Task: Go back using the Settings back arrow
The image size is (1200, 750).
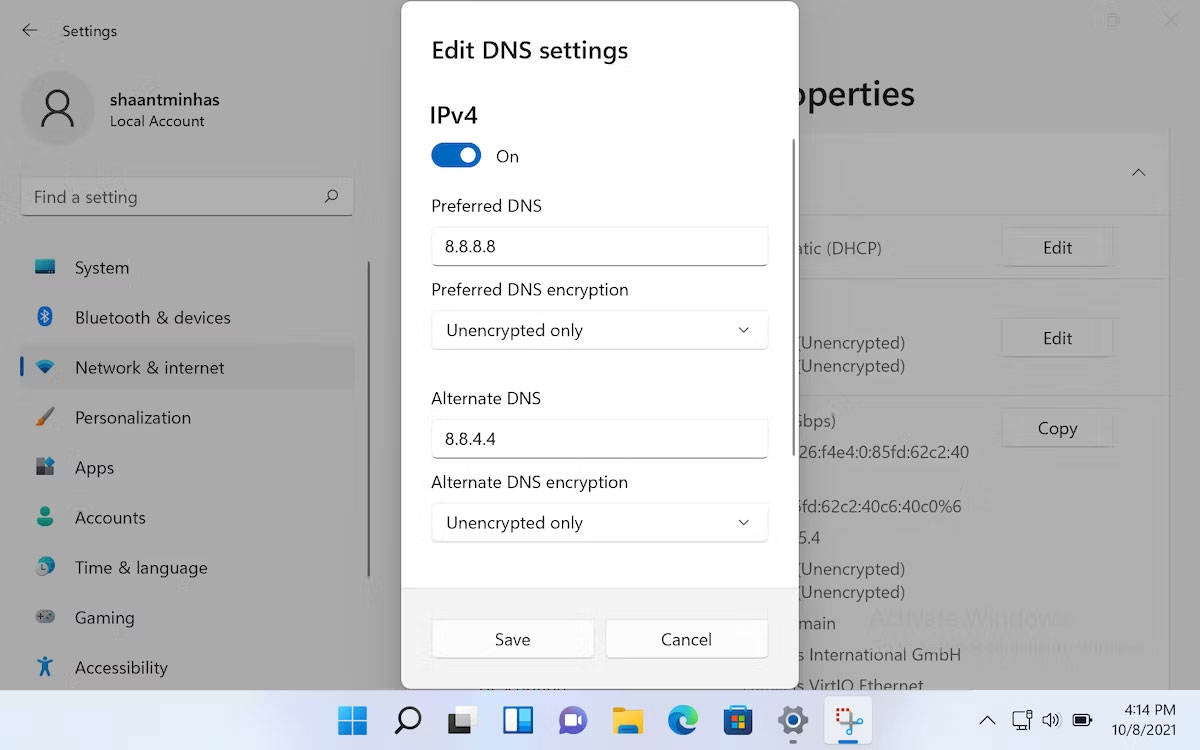Action: pos(29,30)
